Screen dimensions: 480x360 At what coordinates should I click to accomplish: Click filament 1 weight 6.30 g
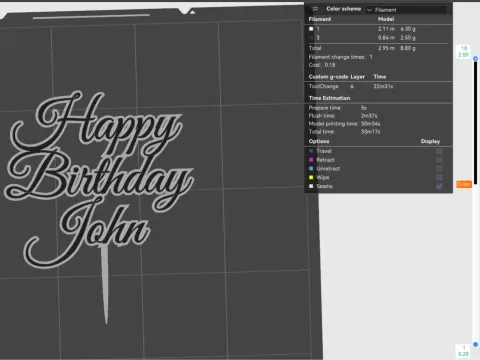[x=408, y=29]
